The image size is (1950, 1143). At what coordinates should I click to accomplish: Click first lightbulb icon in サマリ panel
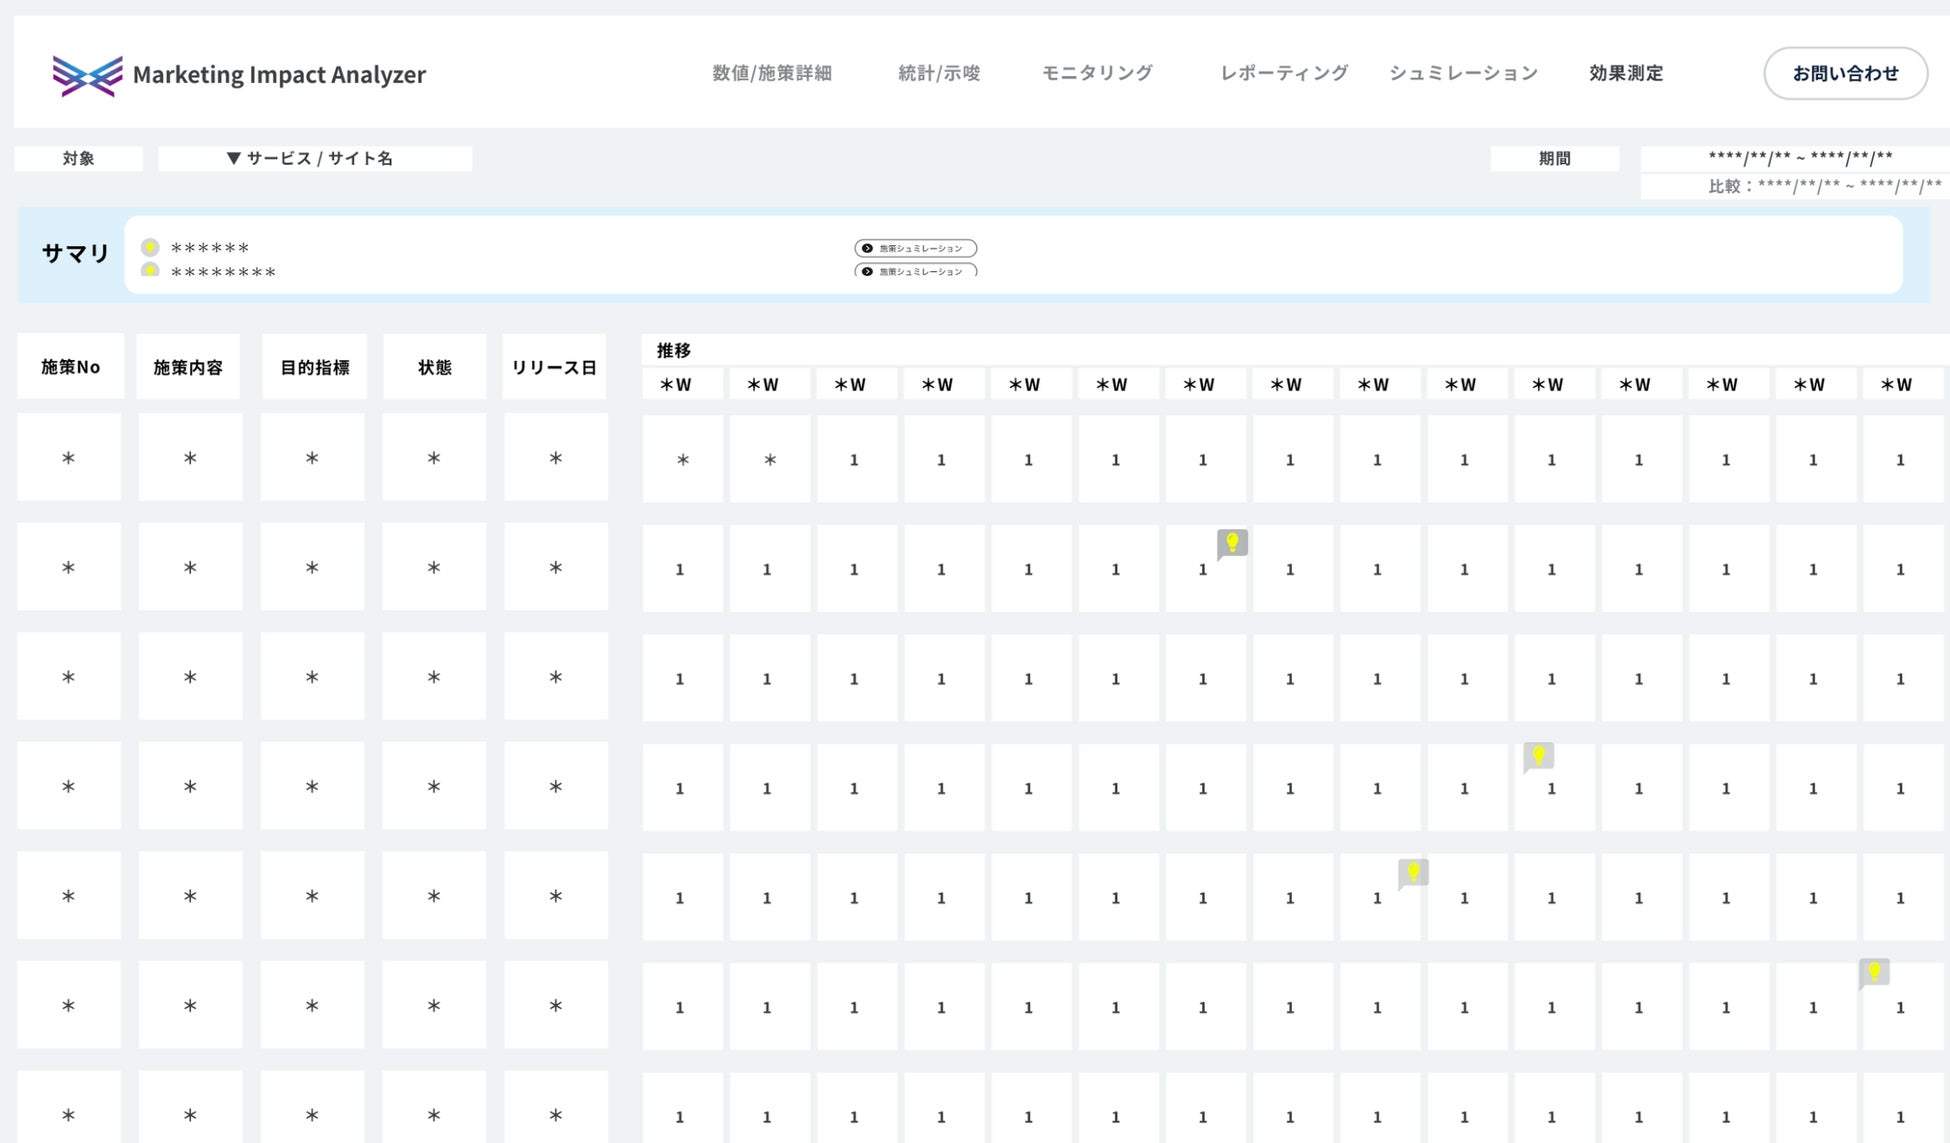tap(150, 247)
